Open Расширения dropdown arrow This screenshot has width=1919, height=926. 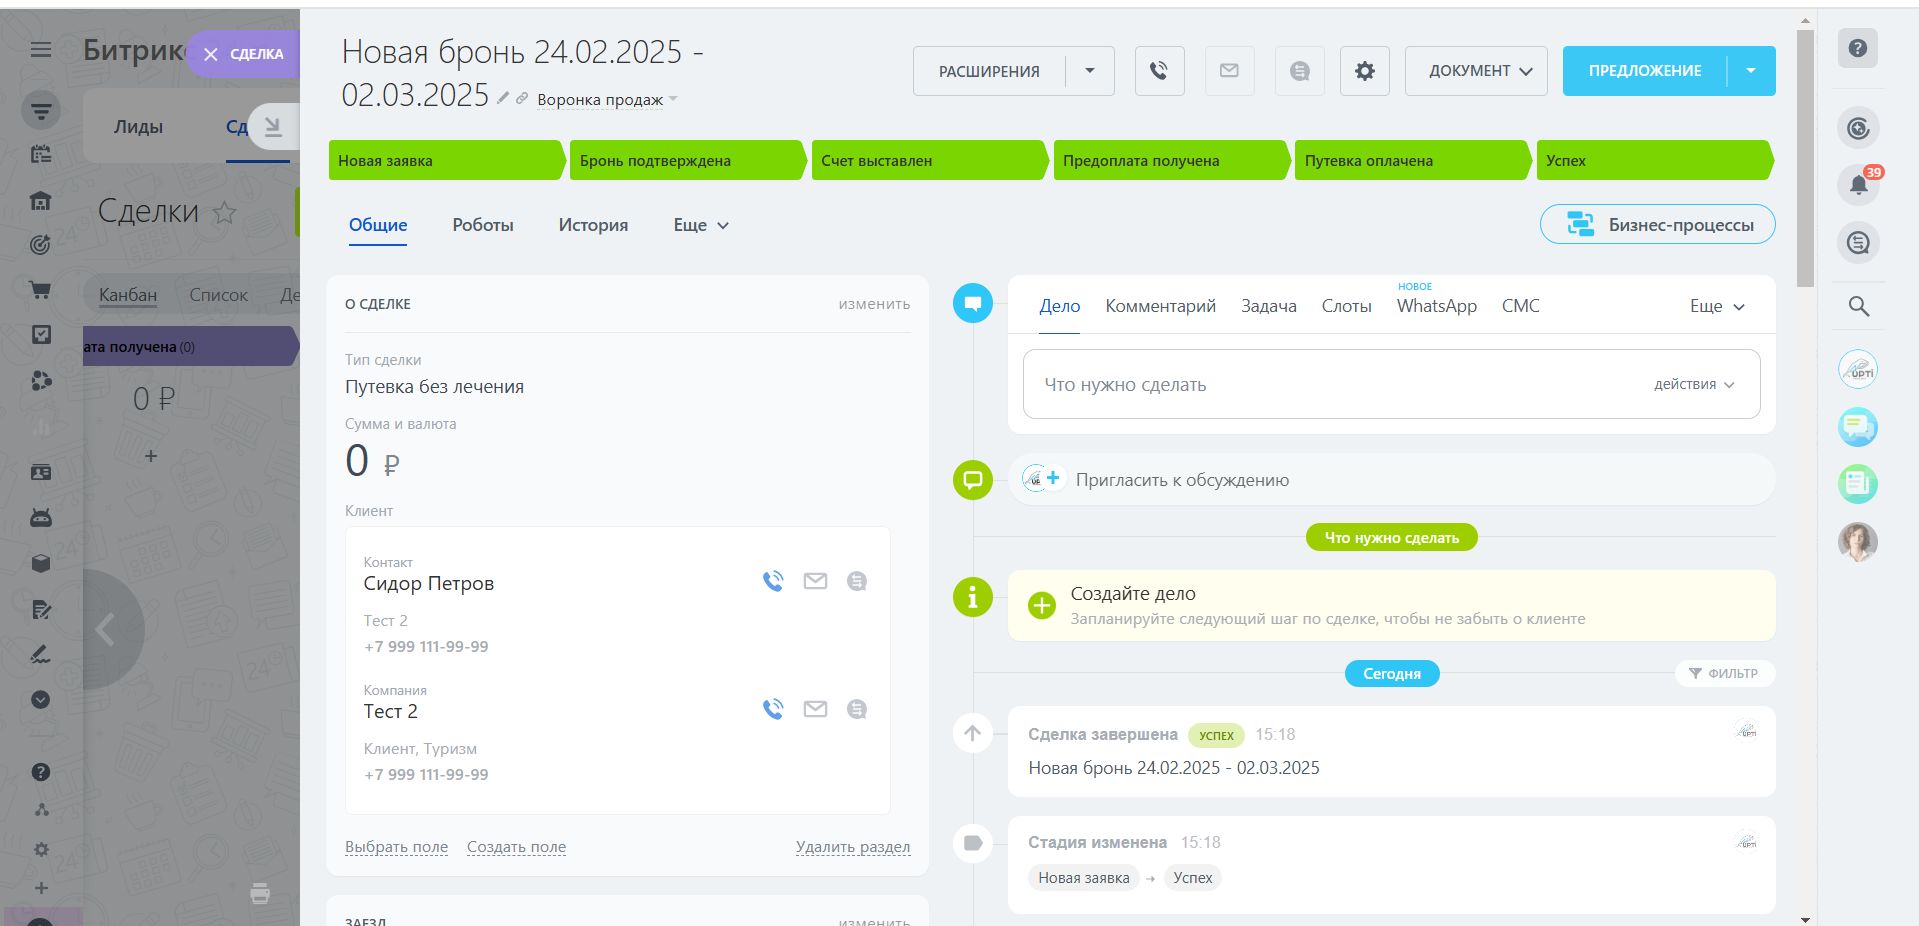(1089, 71)
